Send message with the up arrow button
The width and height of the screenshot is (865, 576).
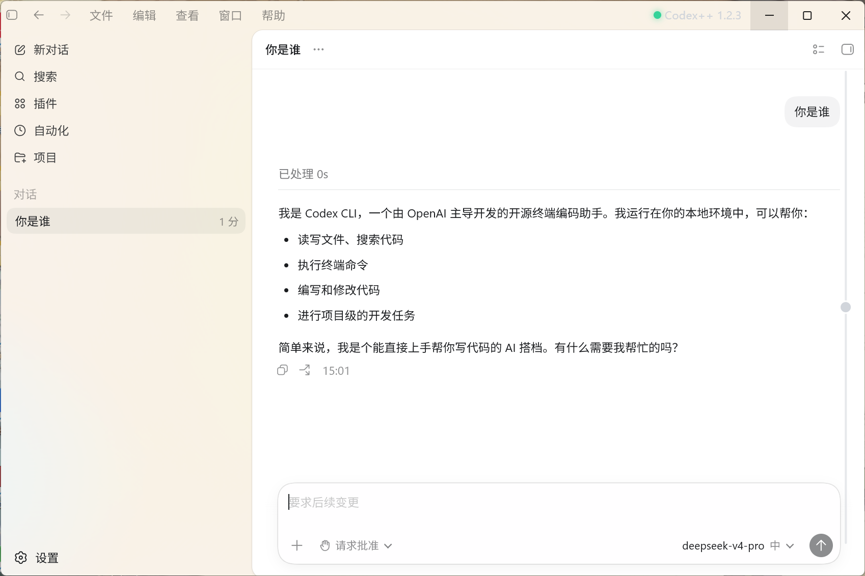point(821,546)
